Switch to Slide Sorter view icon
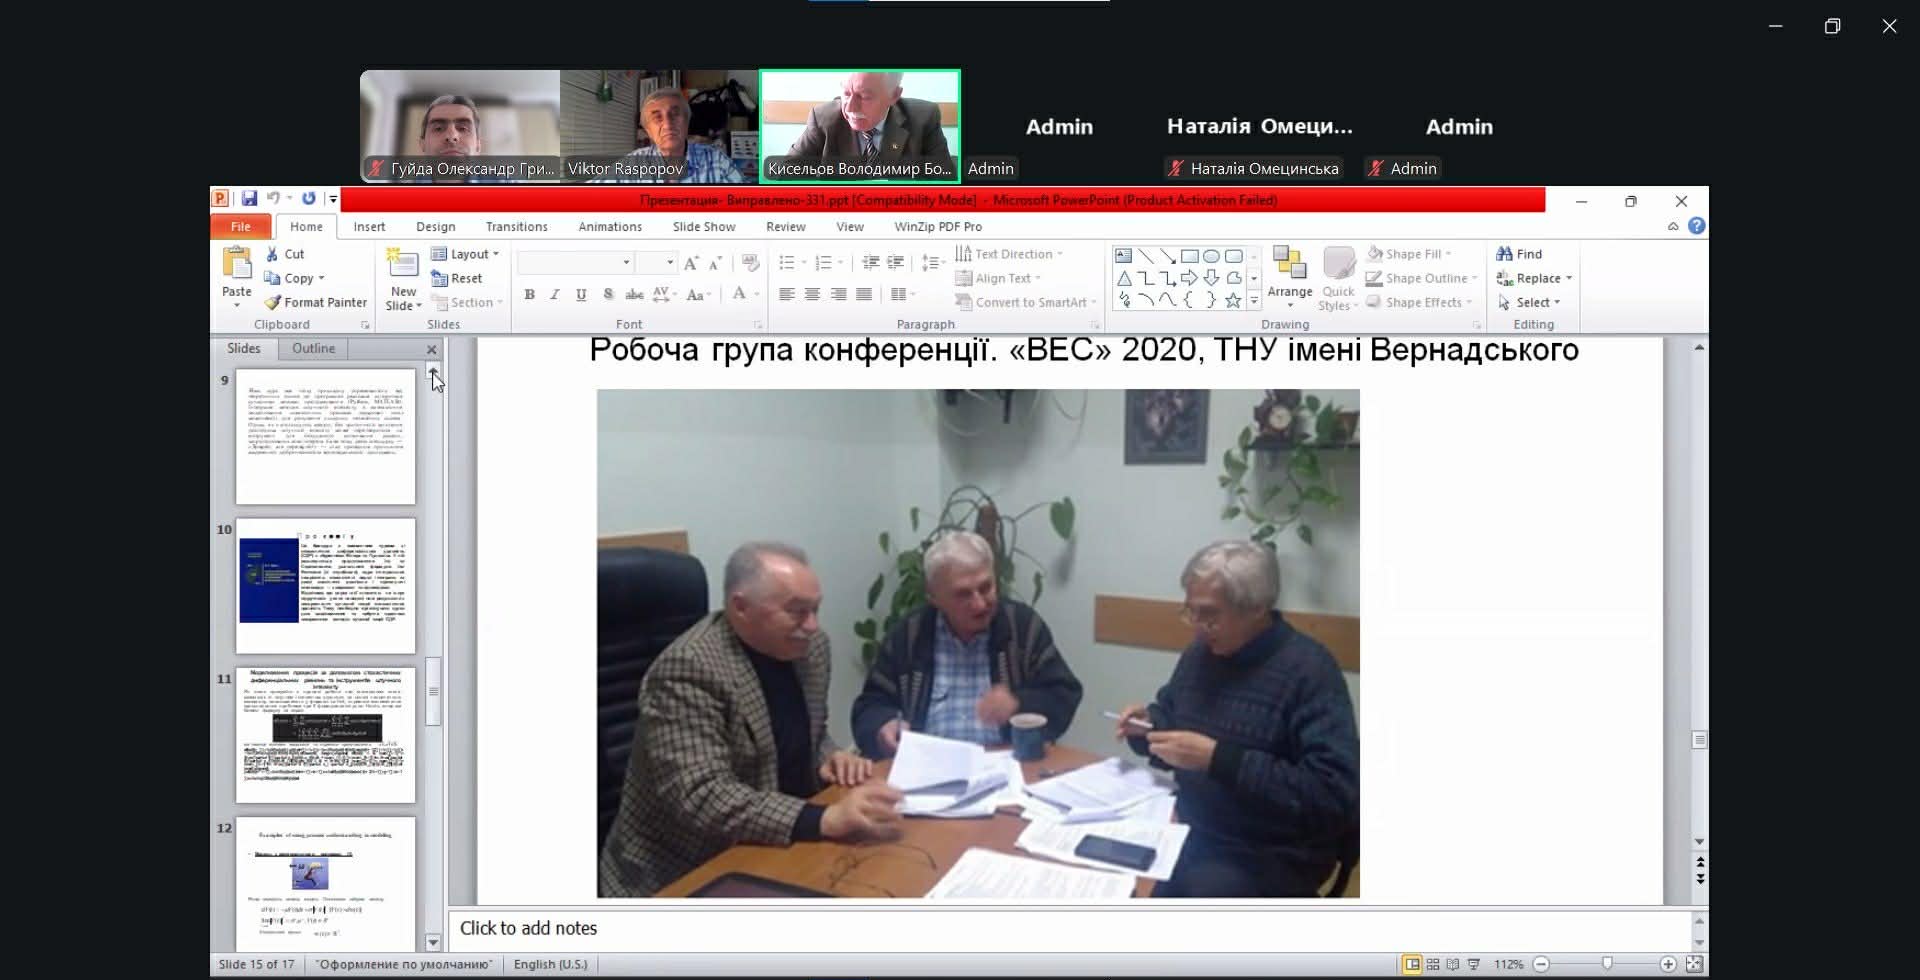Image resolution: width=1920 pixels, height=980 pixels. pyautogui.click(x=1433, y=964)
